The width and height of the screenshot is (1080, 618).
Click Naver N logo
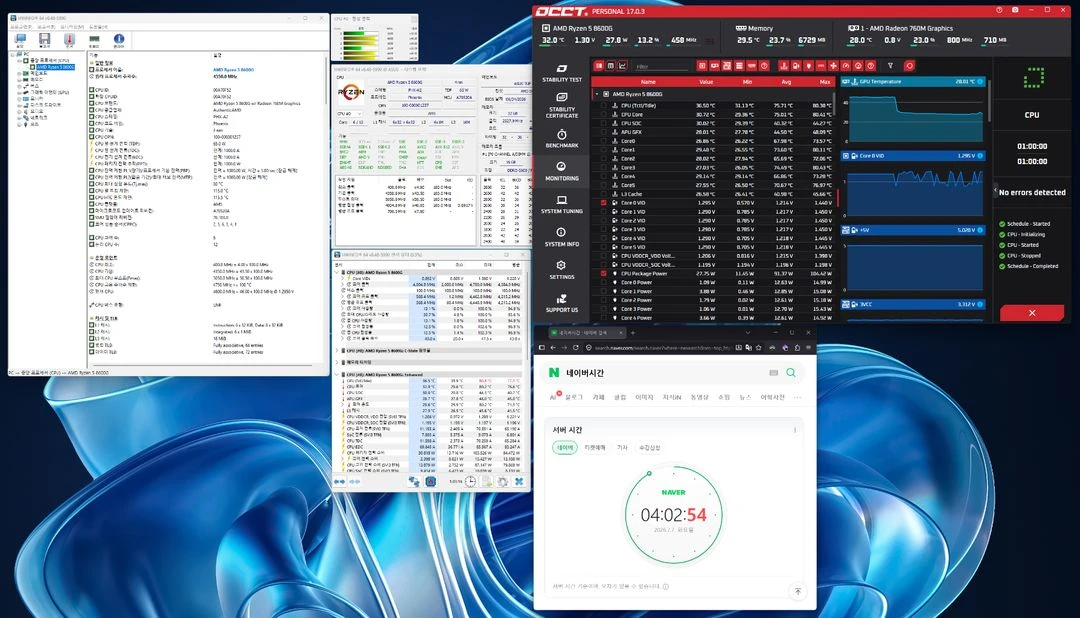tap(554, 373)
